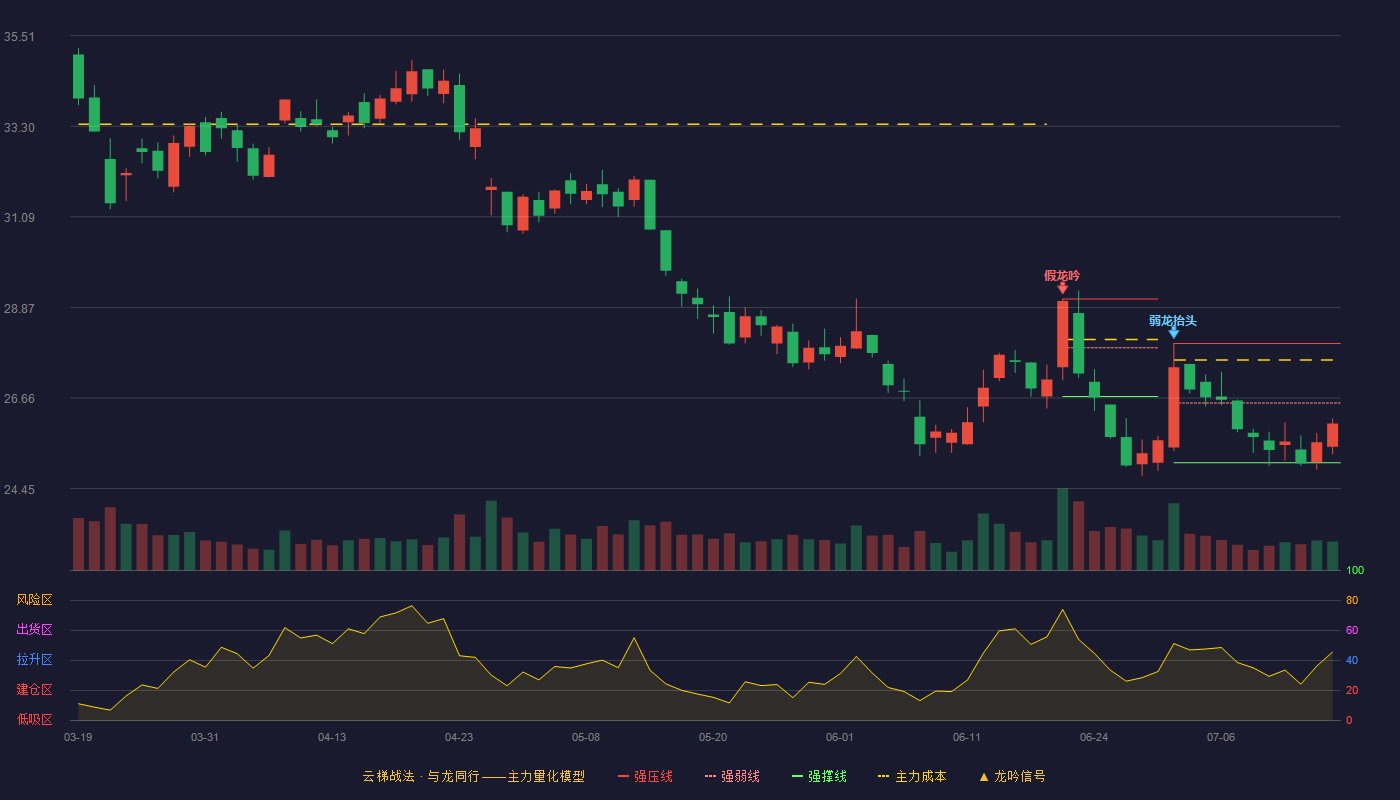The width and height of the screenshot is (1400, 800).
Task: Click the 06-24 date axis label
Action: tap(1094, 737)
